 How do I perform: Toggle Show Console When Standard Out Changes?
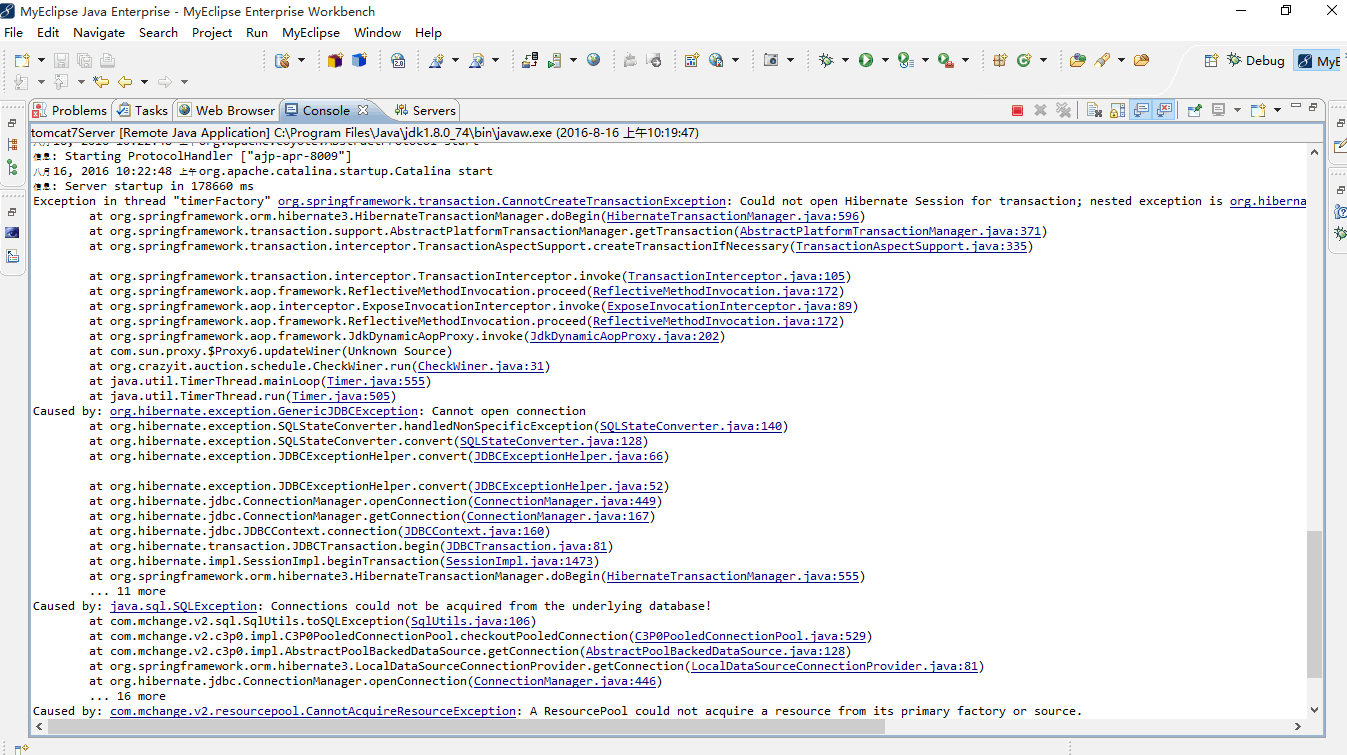tap(1141, 110)
